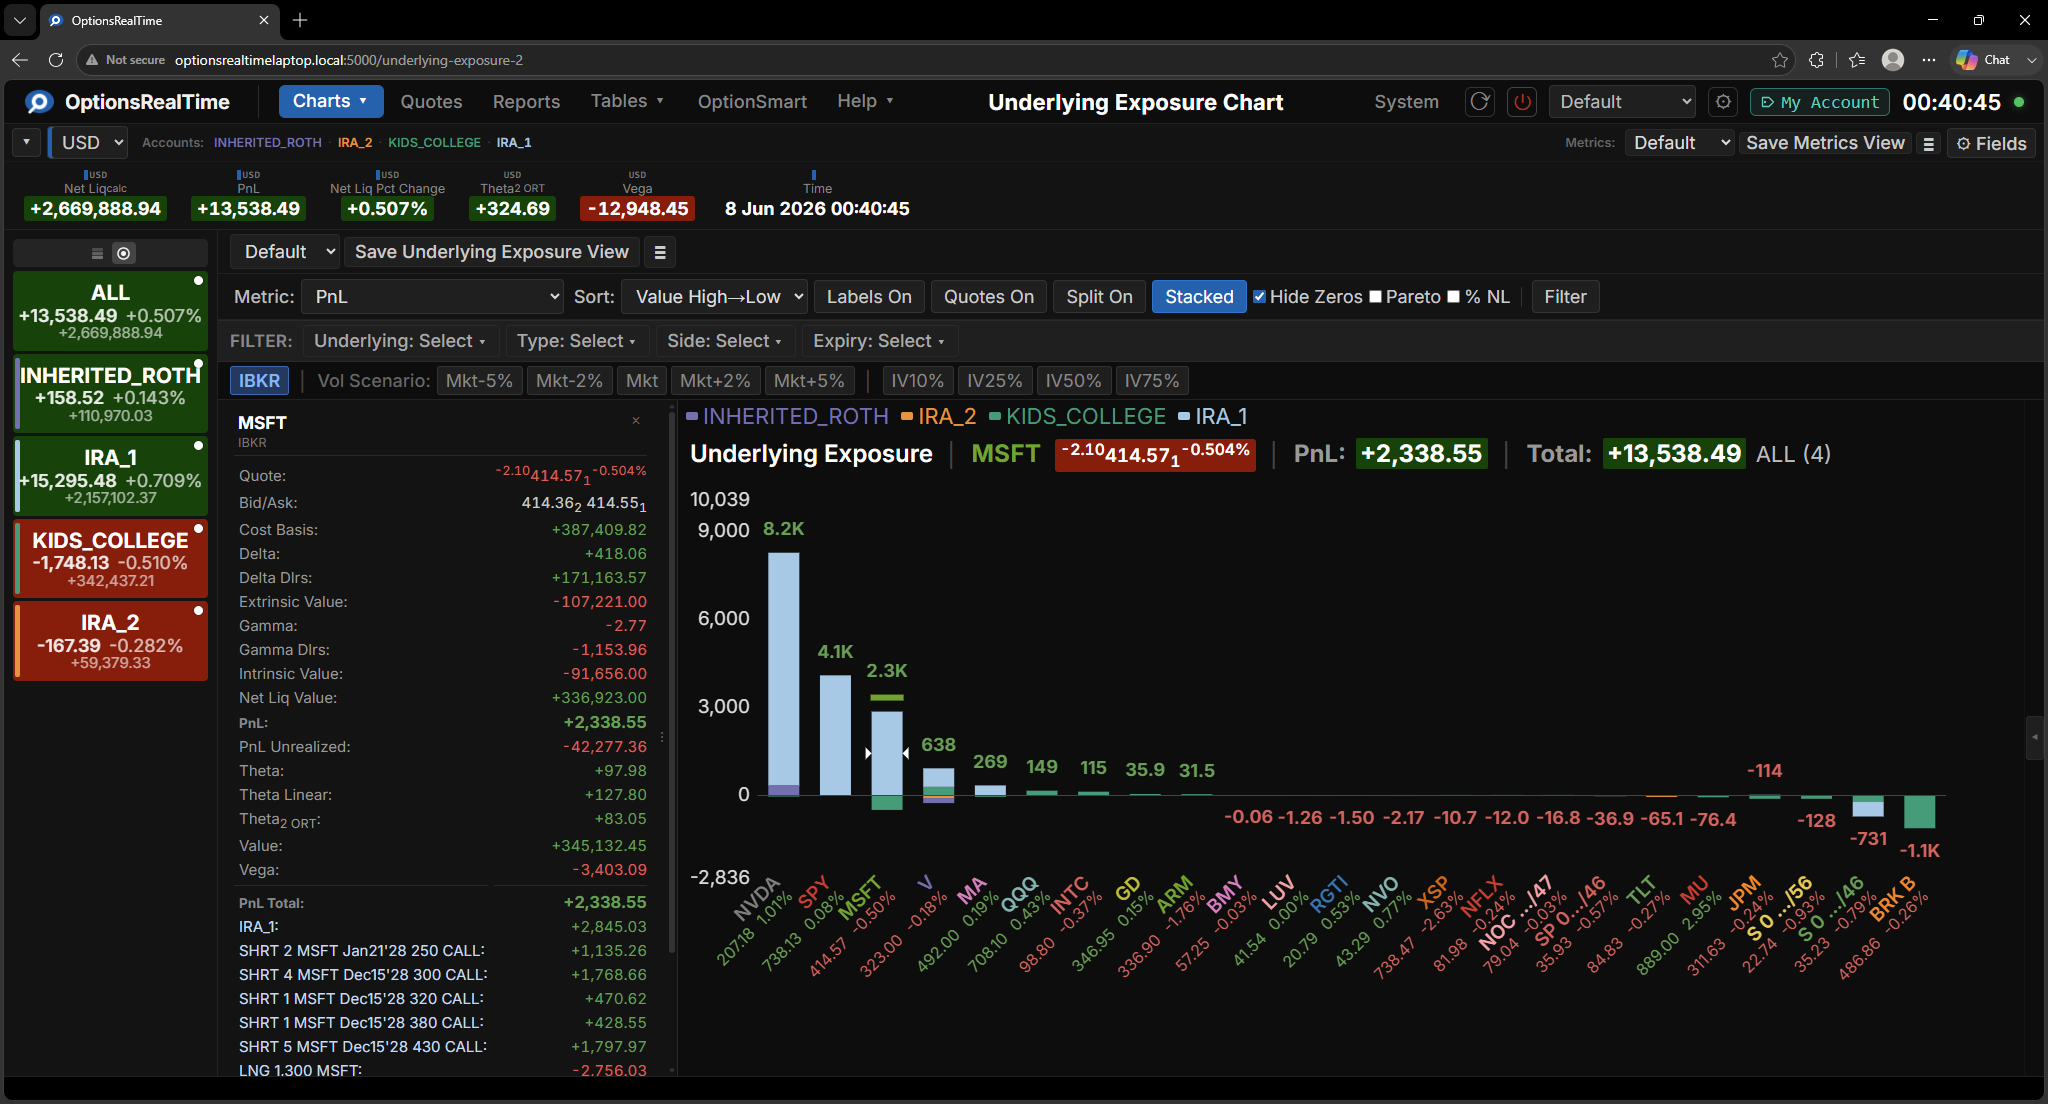The width and height of the screenshot is (2048, 1104).
Task: Click the browser reload icon
Action: click(56, 60)
